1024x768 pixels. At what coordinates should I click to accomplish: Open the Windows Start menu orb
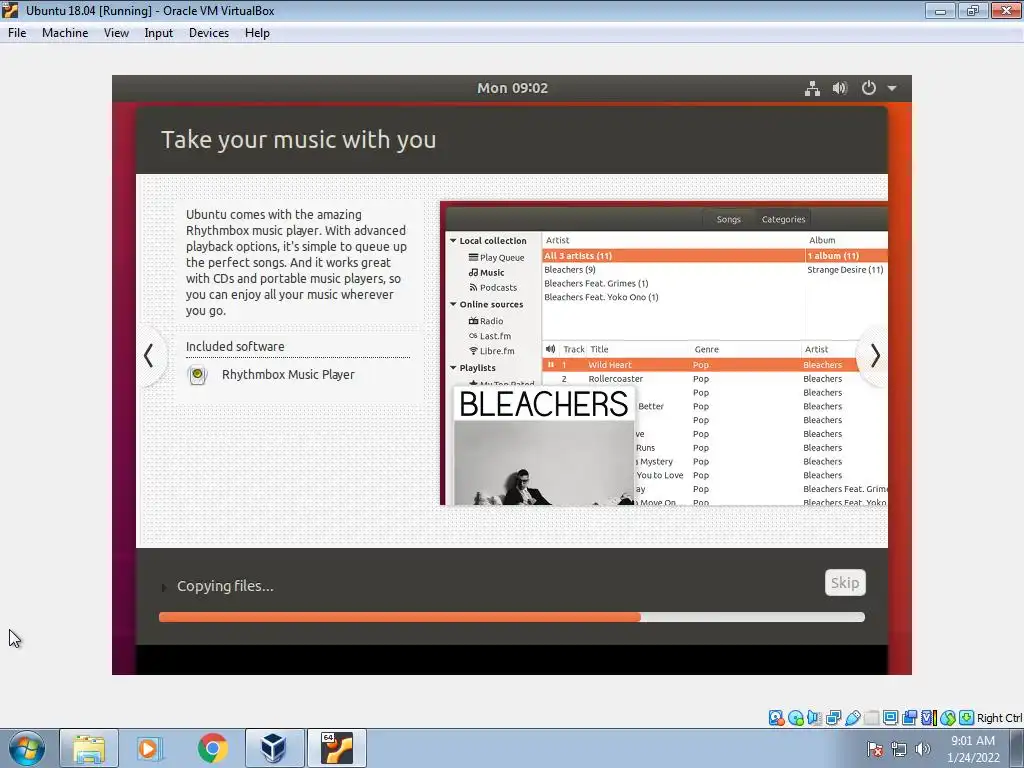27,748
